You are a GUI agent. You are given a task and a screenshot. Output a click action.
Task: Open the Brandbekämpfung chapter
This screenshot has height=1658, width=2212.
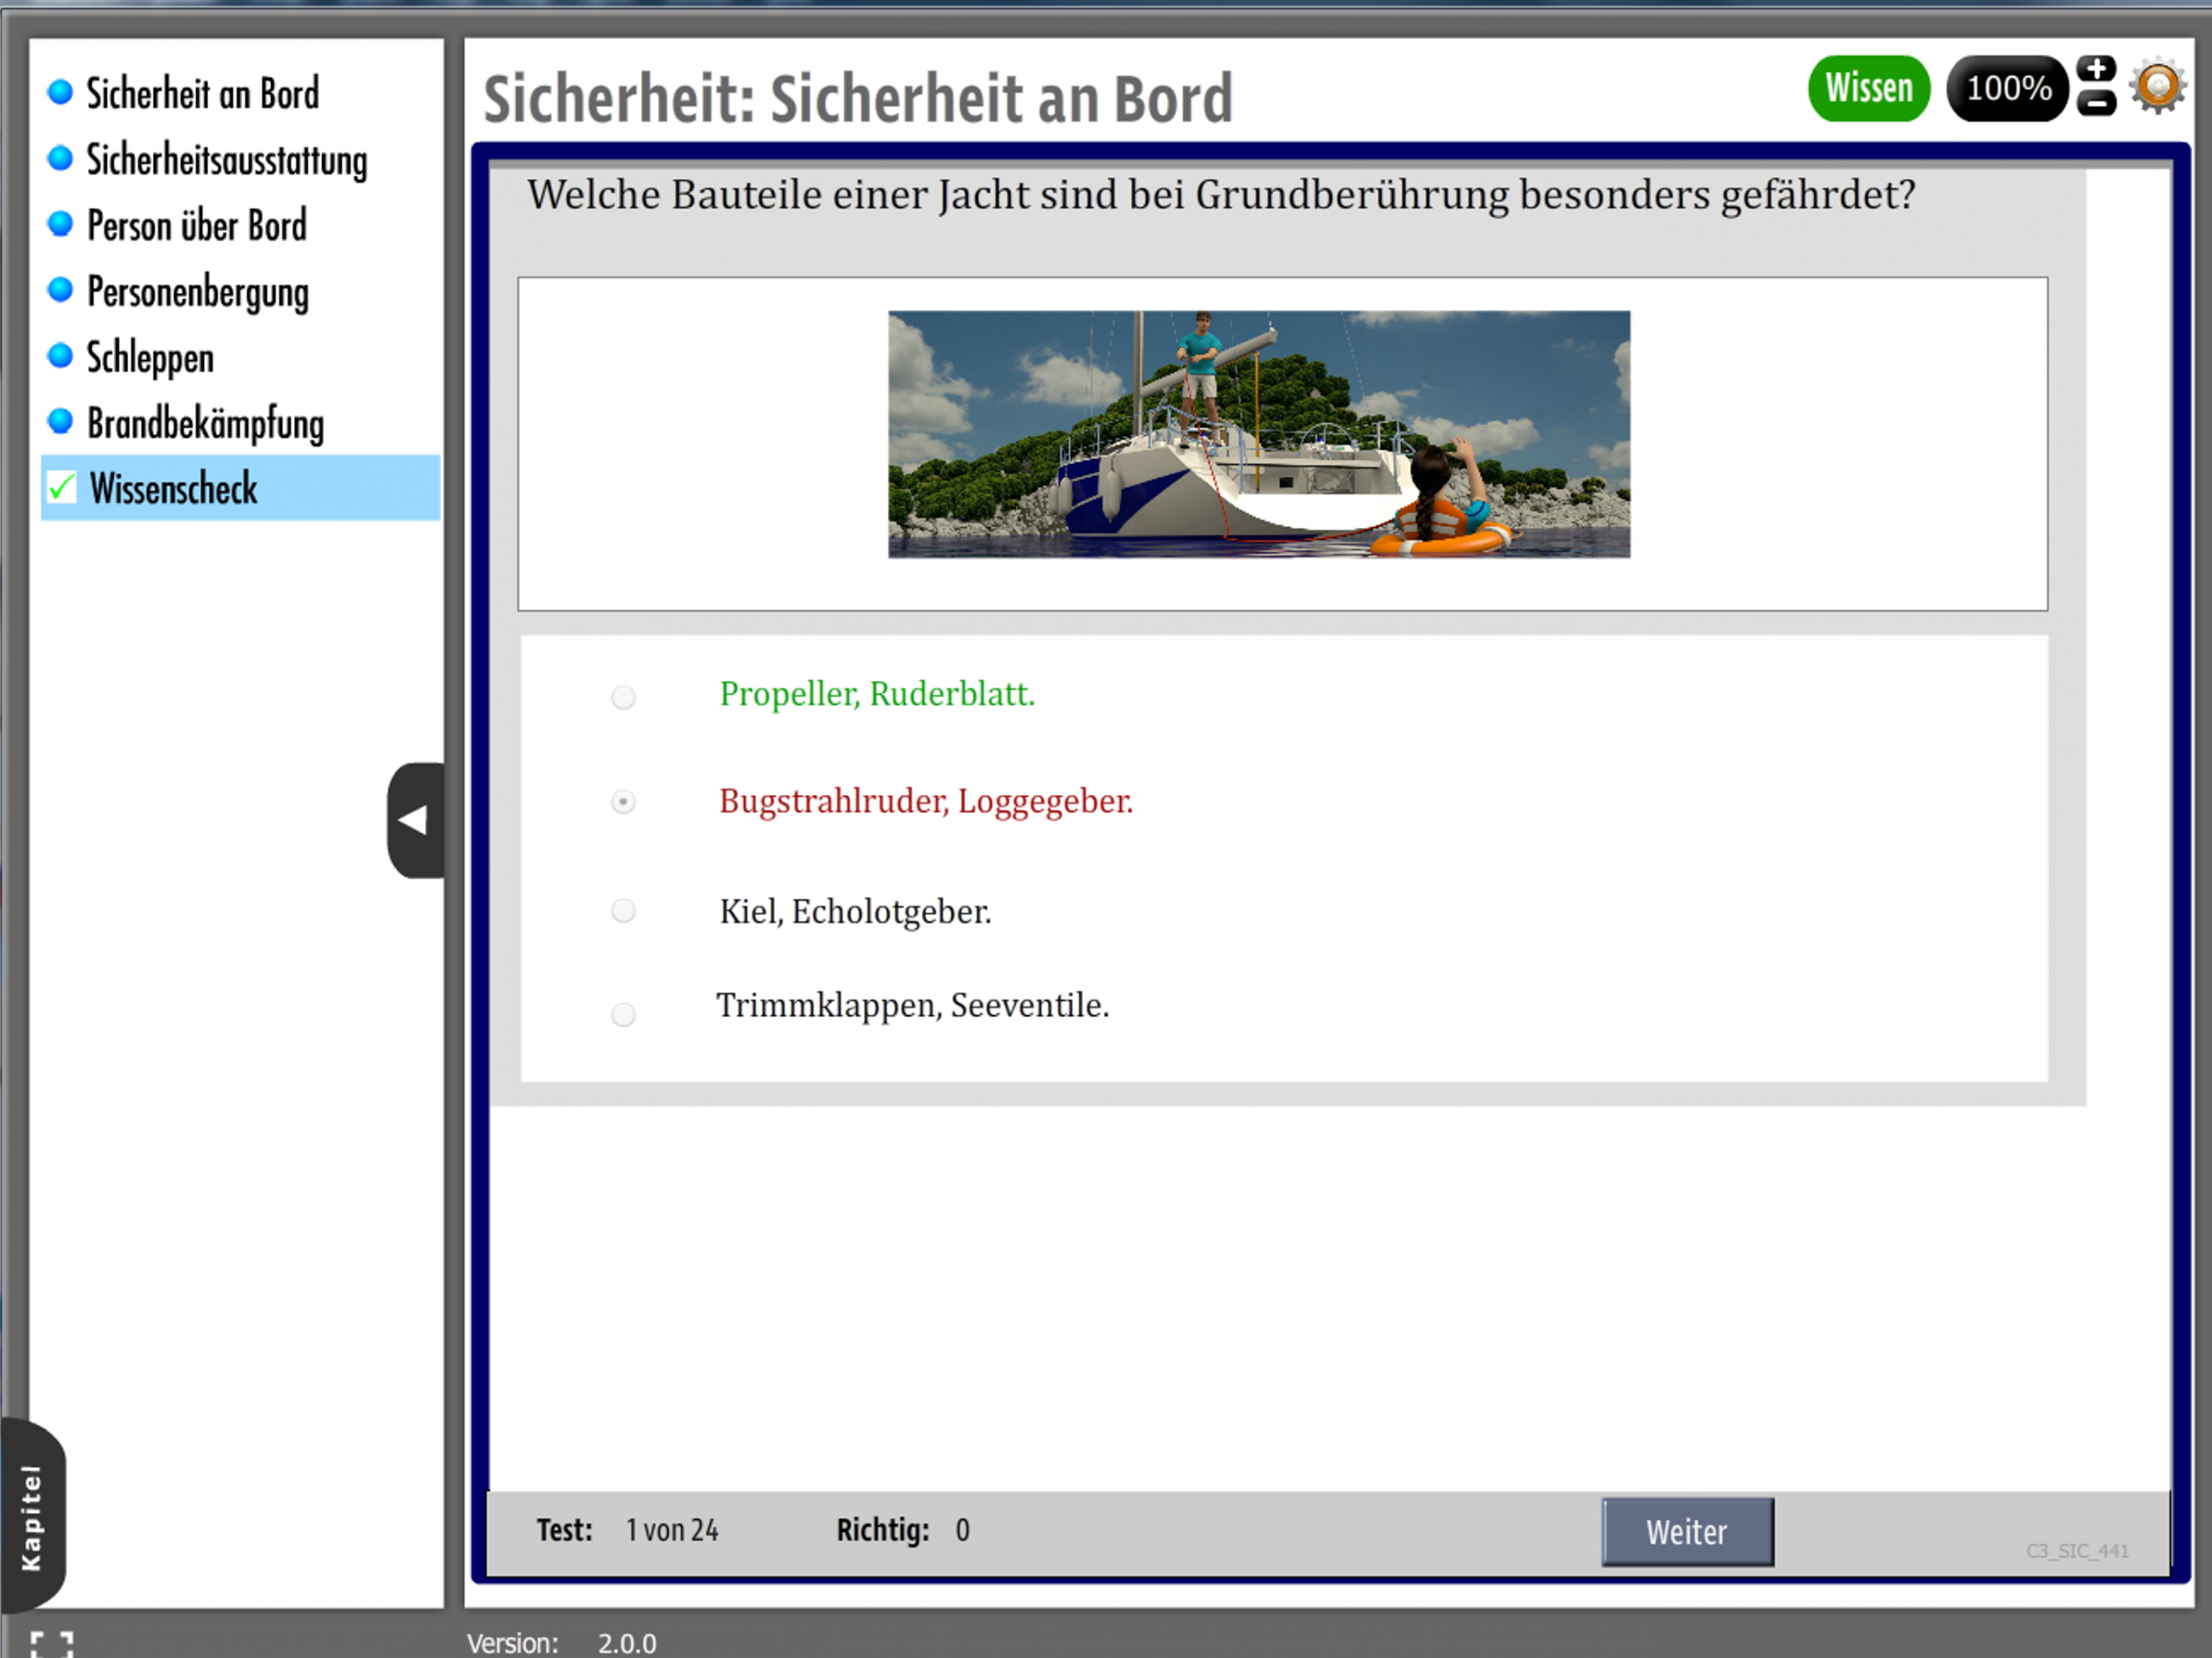[x=205, y=423]
